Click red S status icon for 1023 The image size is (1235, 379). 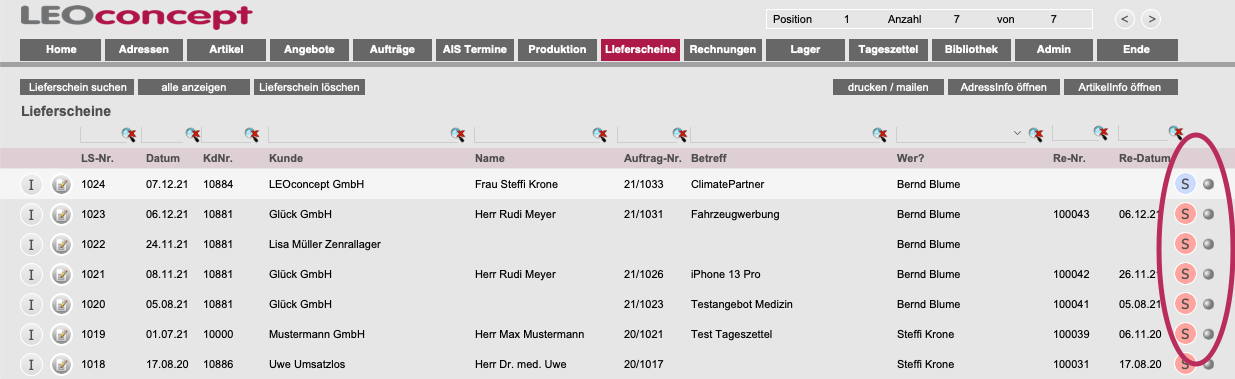[1185, 214]
